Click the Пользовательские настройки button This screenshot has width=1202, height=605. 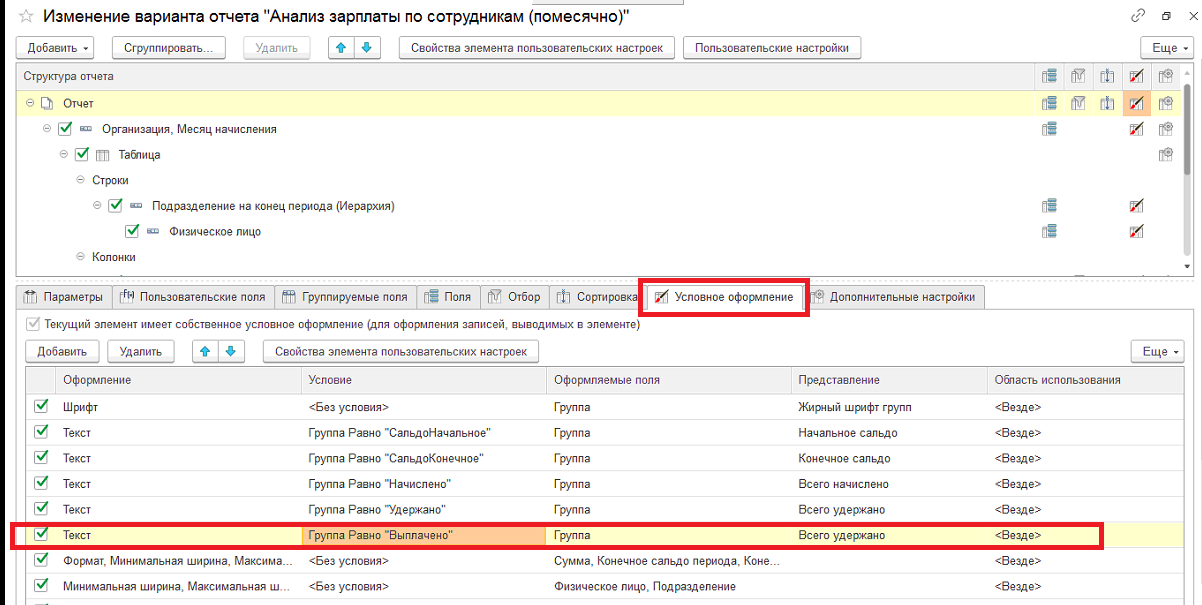[x=772, y=47]
